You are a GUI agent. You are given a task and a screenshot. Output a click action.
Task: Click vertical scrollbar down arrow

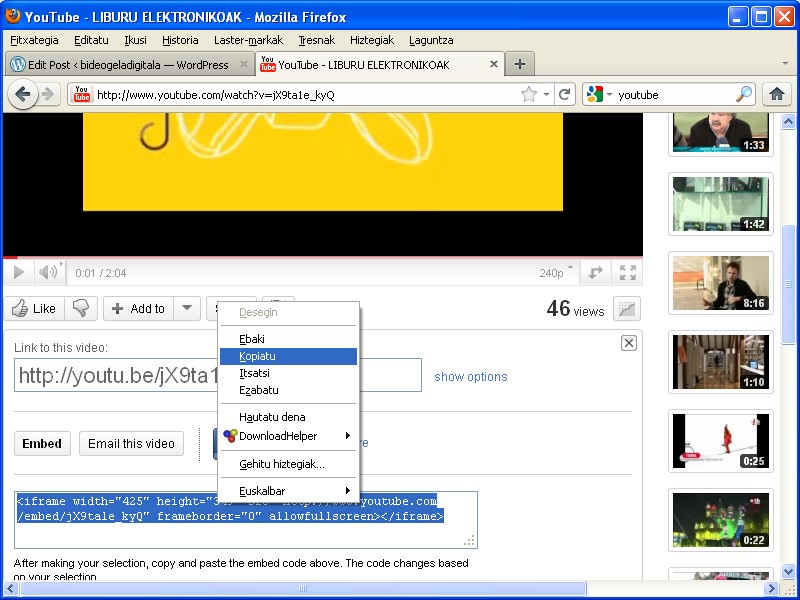pyautogui.click(x=788, y=571)
